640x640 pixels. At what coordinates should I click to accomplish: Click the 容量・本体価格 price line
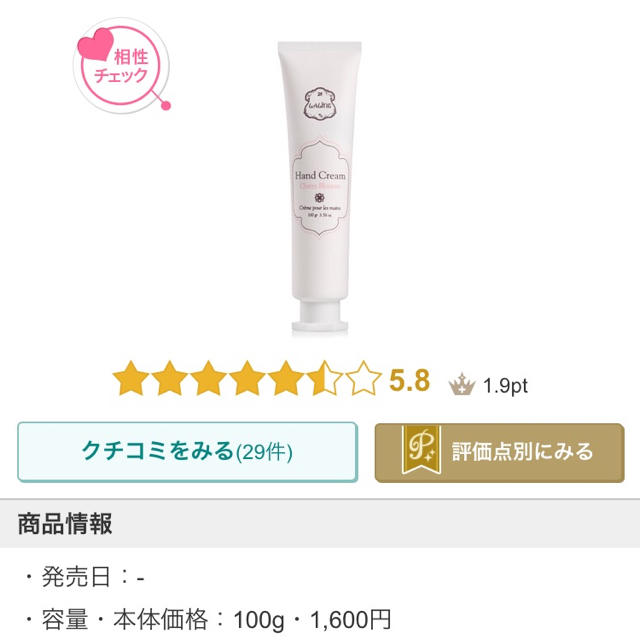[x=208, y=619]
